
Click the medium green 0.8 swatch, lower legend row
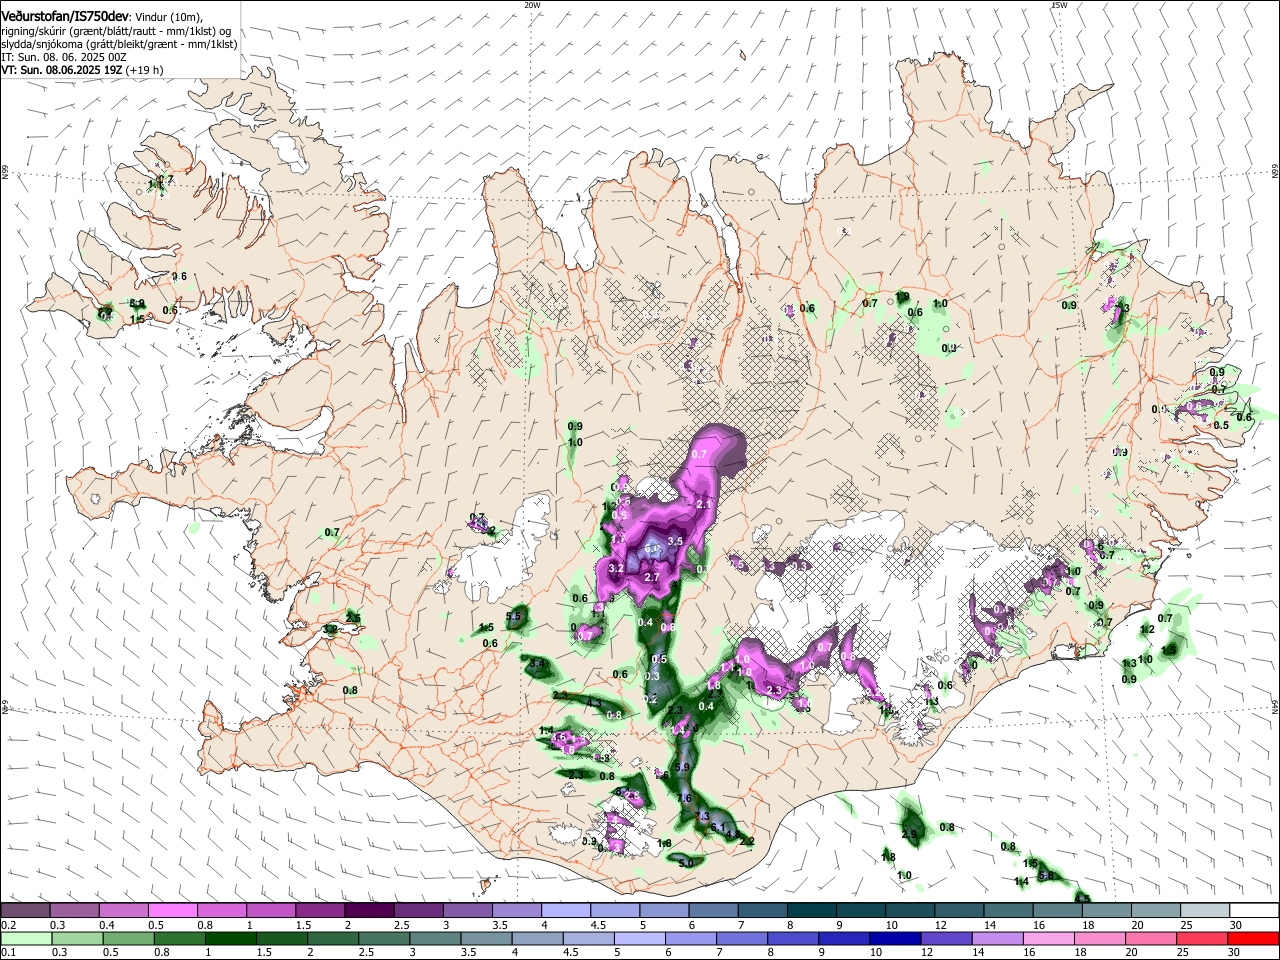click(180, 938)
